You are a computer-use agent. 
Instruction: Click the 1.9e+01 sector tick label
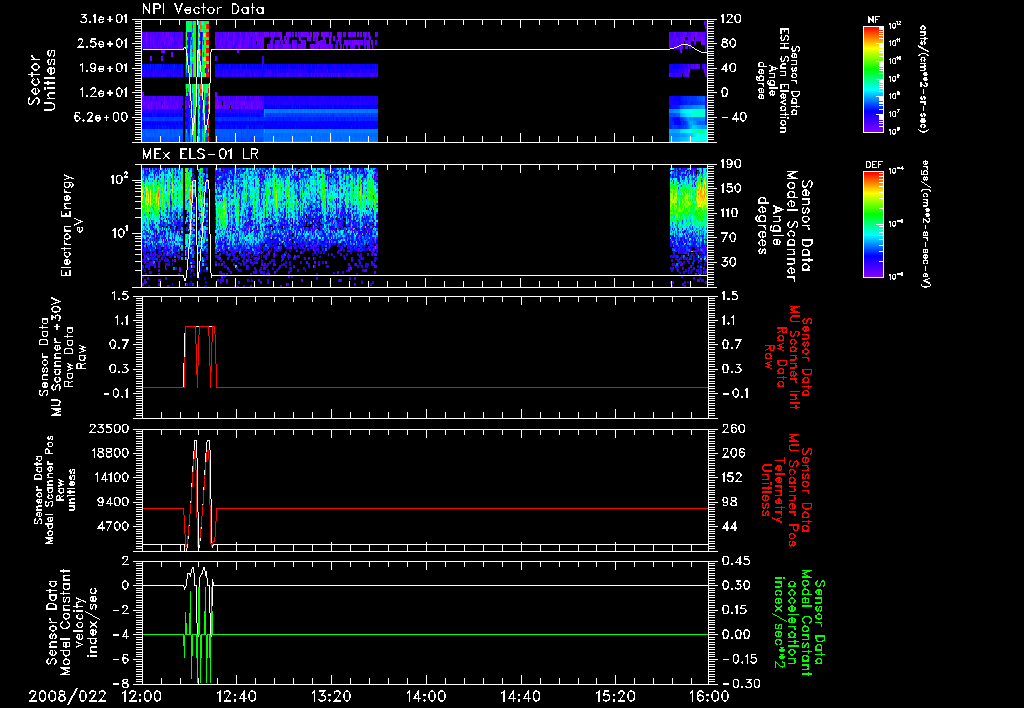coord(103,68)
